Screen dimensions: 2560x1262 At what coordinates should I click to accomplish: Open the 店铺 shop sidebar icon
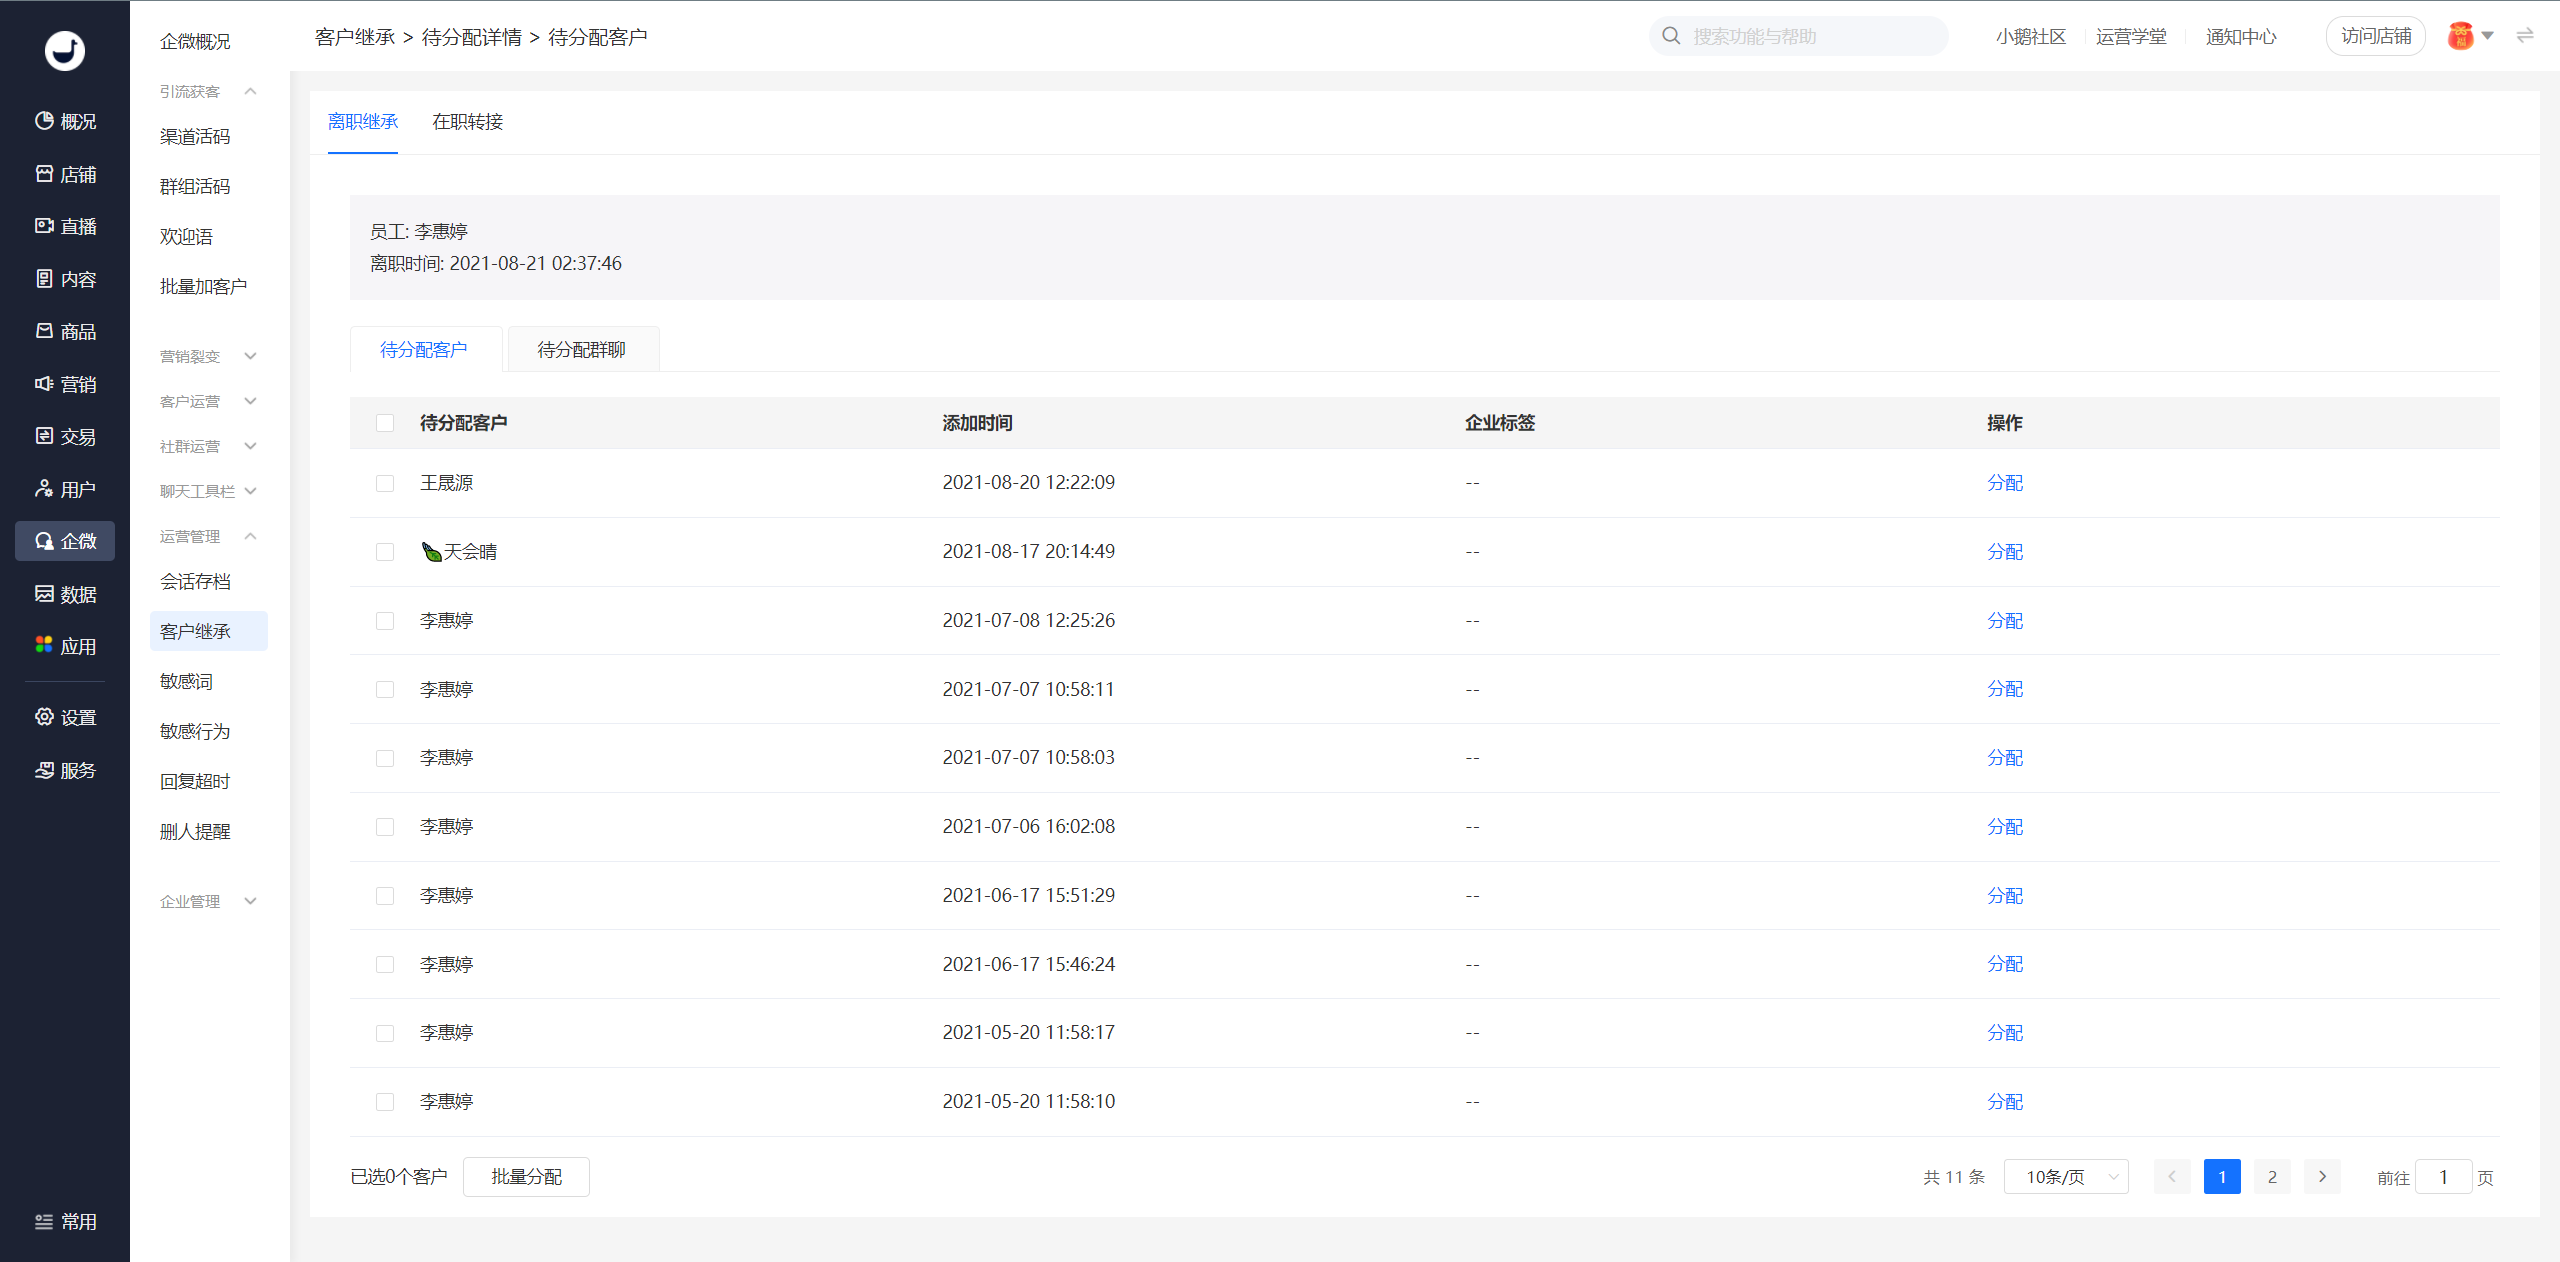[x=44, y=174]
